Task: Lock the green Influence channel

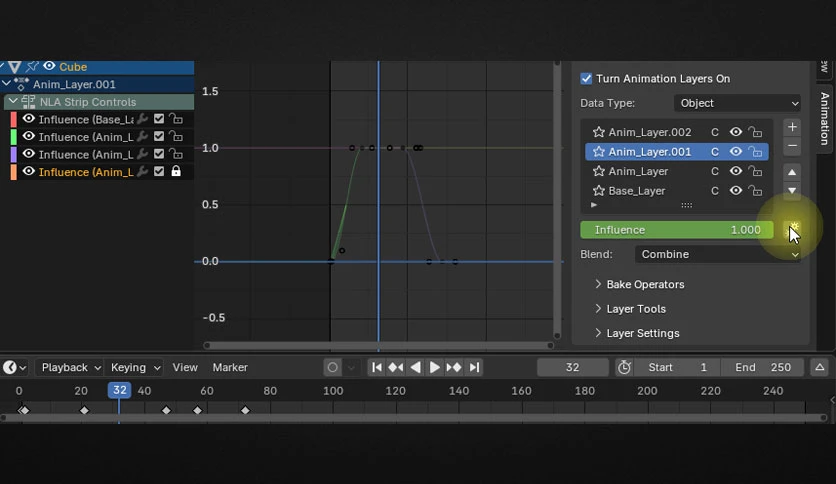Action: [x=176, y=136]
